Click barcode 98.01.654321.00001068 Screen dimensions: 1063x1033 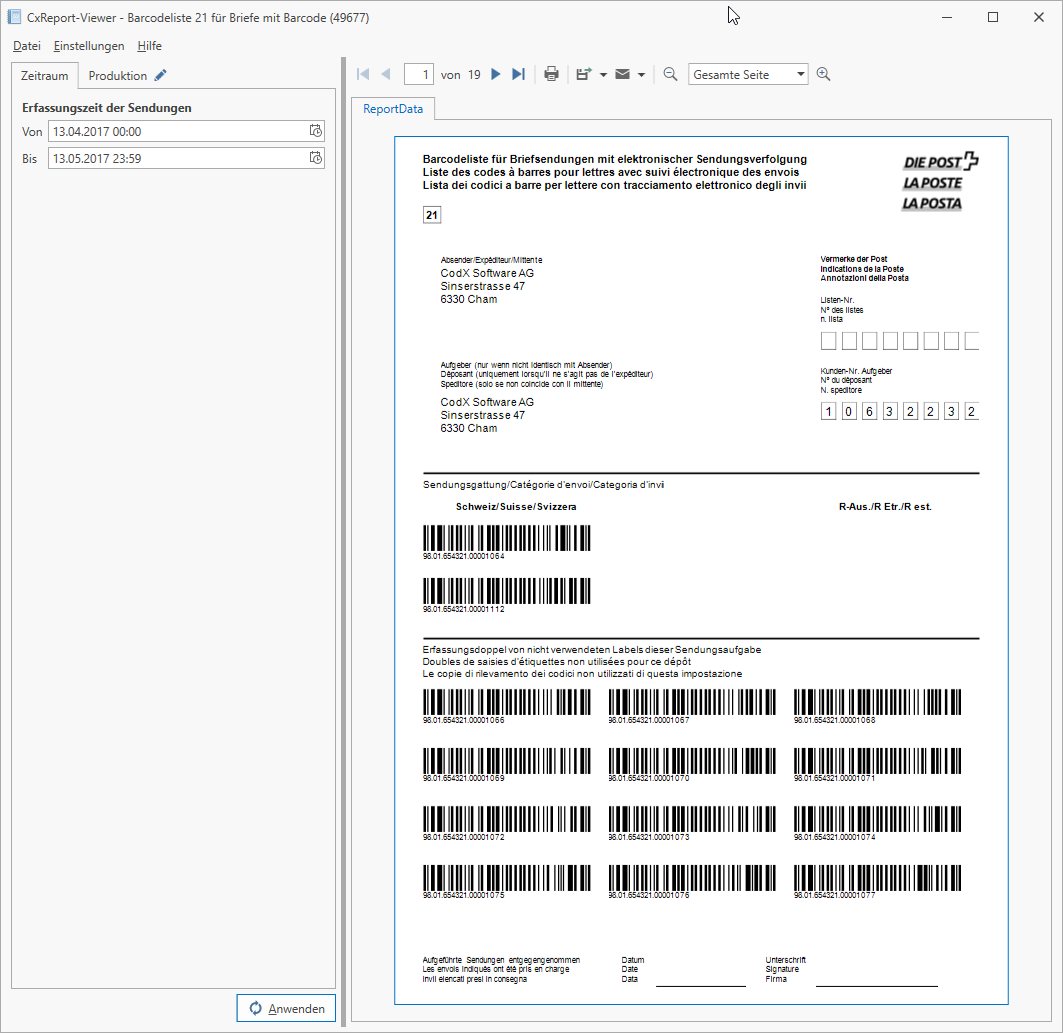877,702
